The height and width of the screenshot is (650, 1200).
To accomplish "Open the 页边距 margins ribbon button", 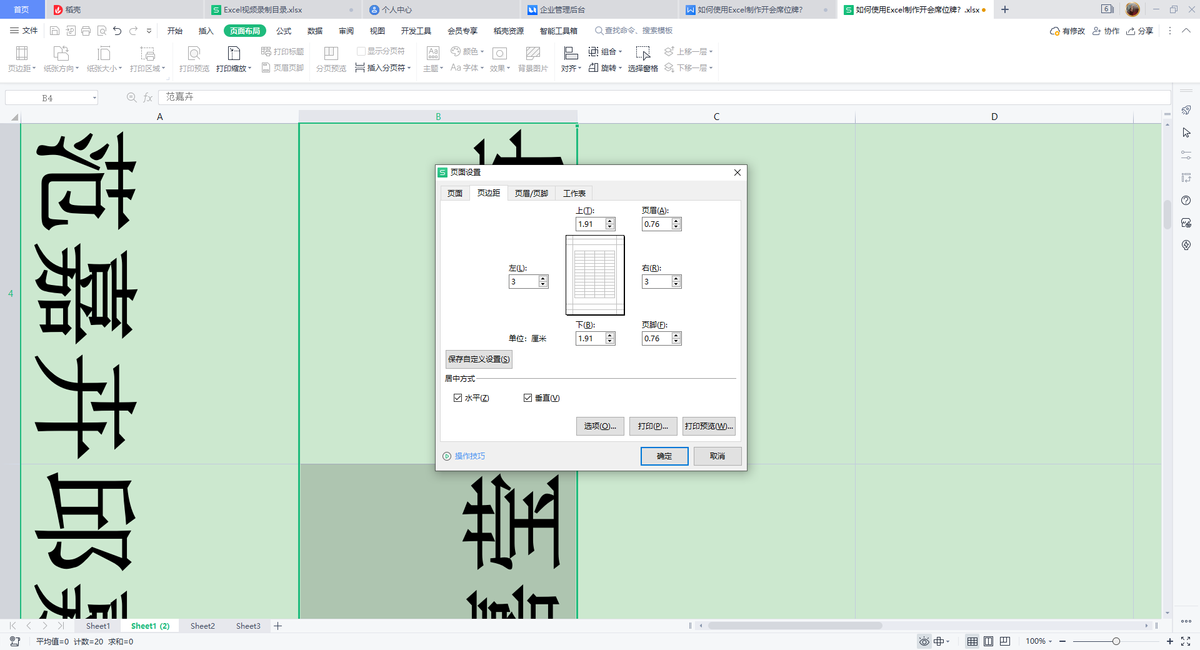I will click(x=20, y=60).
